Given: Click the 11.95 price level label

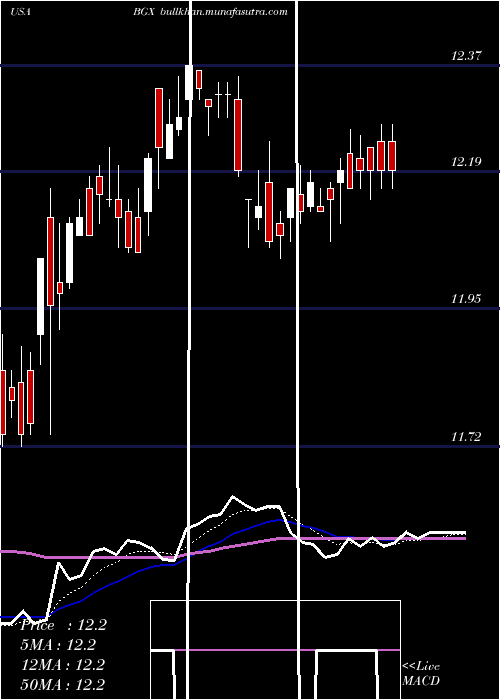Looking at the screenshot, I should tap(466, 299).
